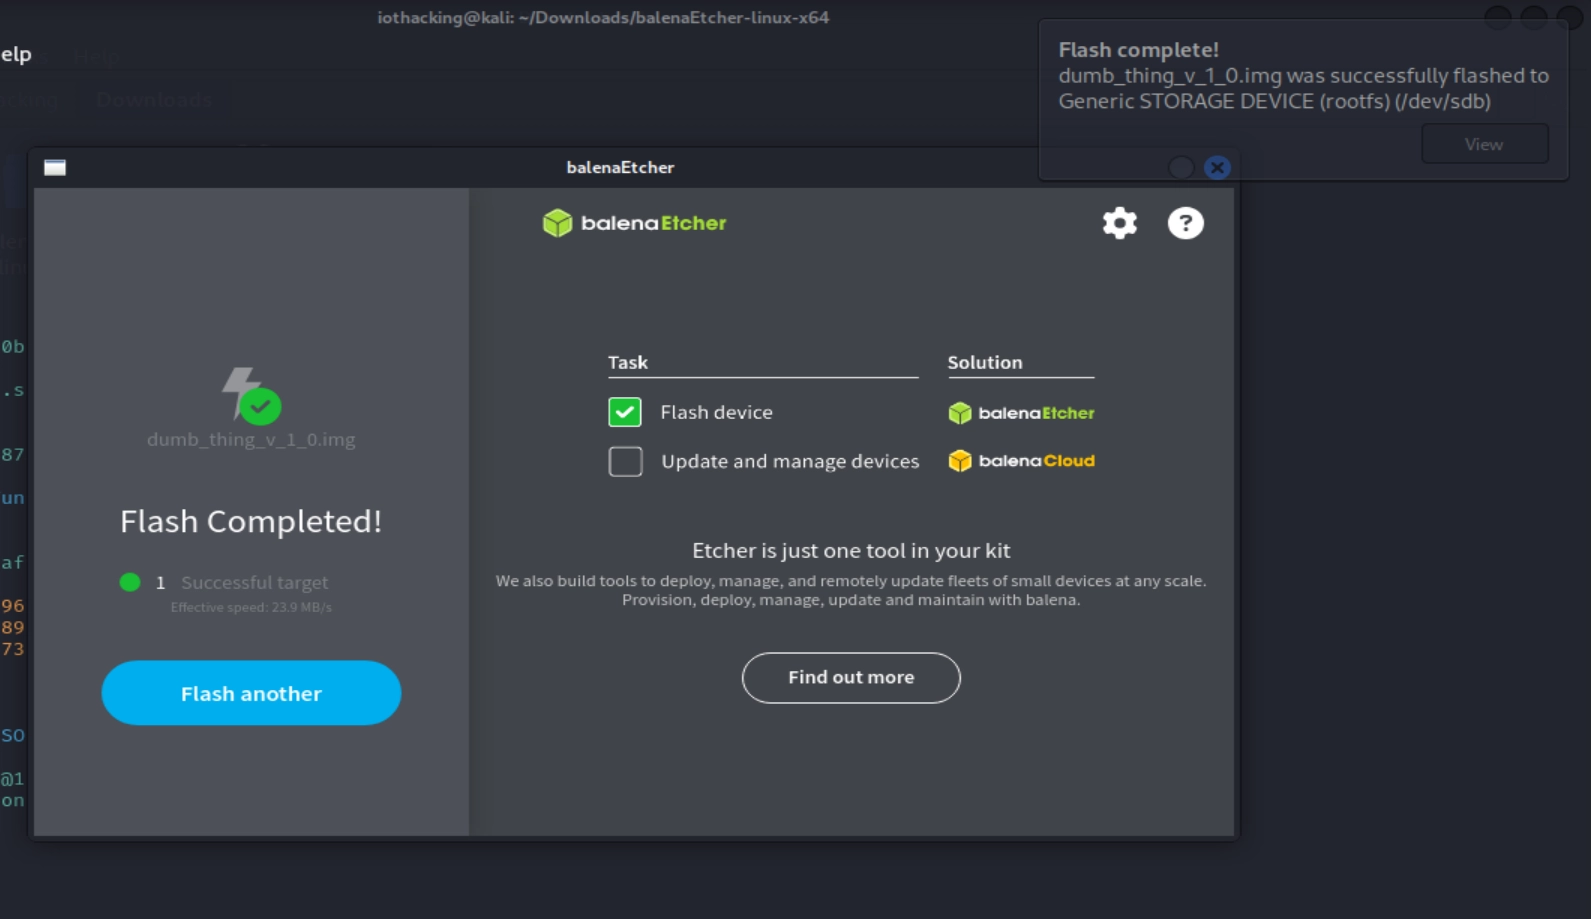Click View in the Flash complete notification

[x=1484, y=144]
